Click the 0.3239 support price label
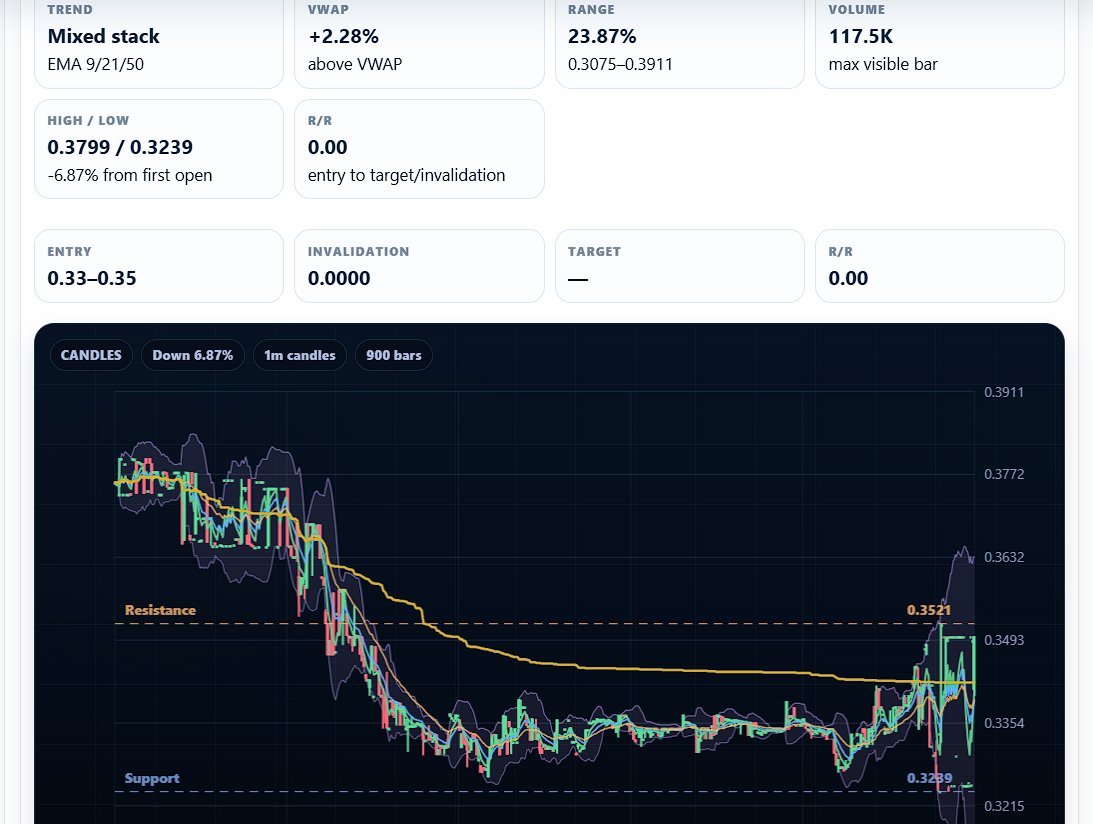 pyautogui.click(x=929, y=778)
